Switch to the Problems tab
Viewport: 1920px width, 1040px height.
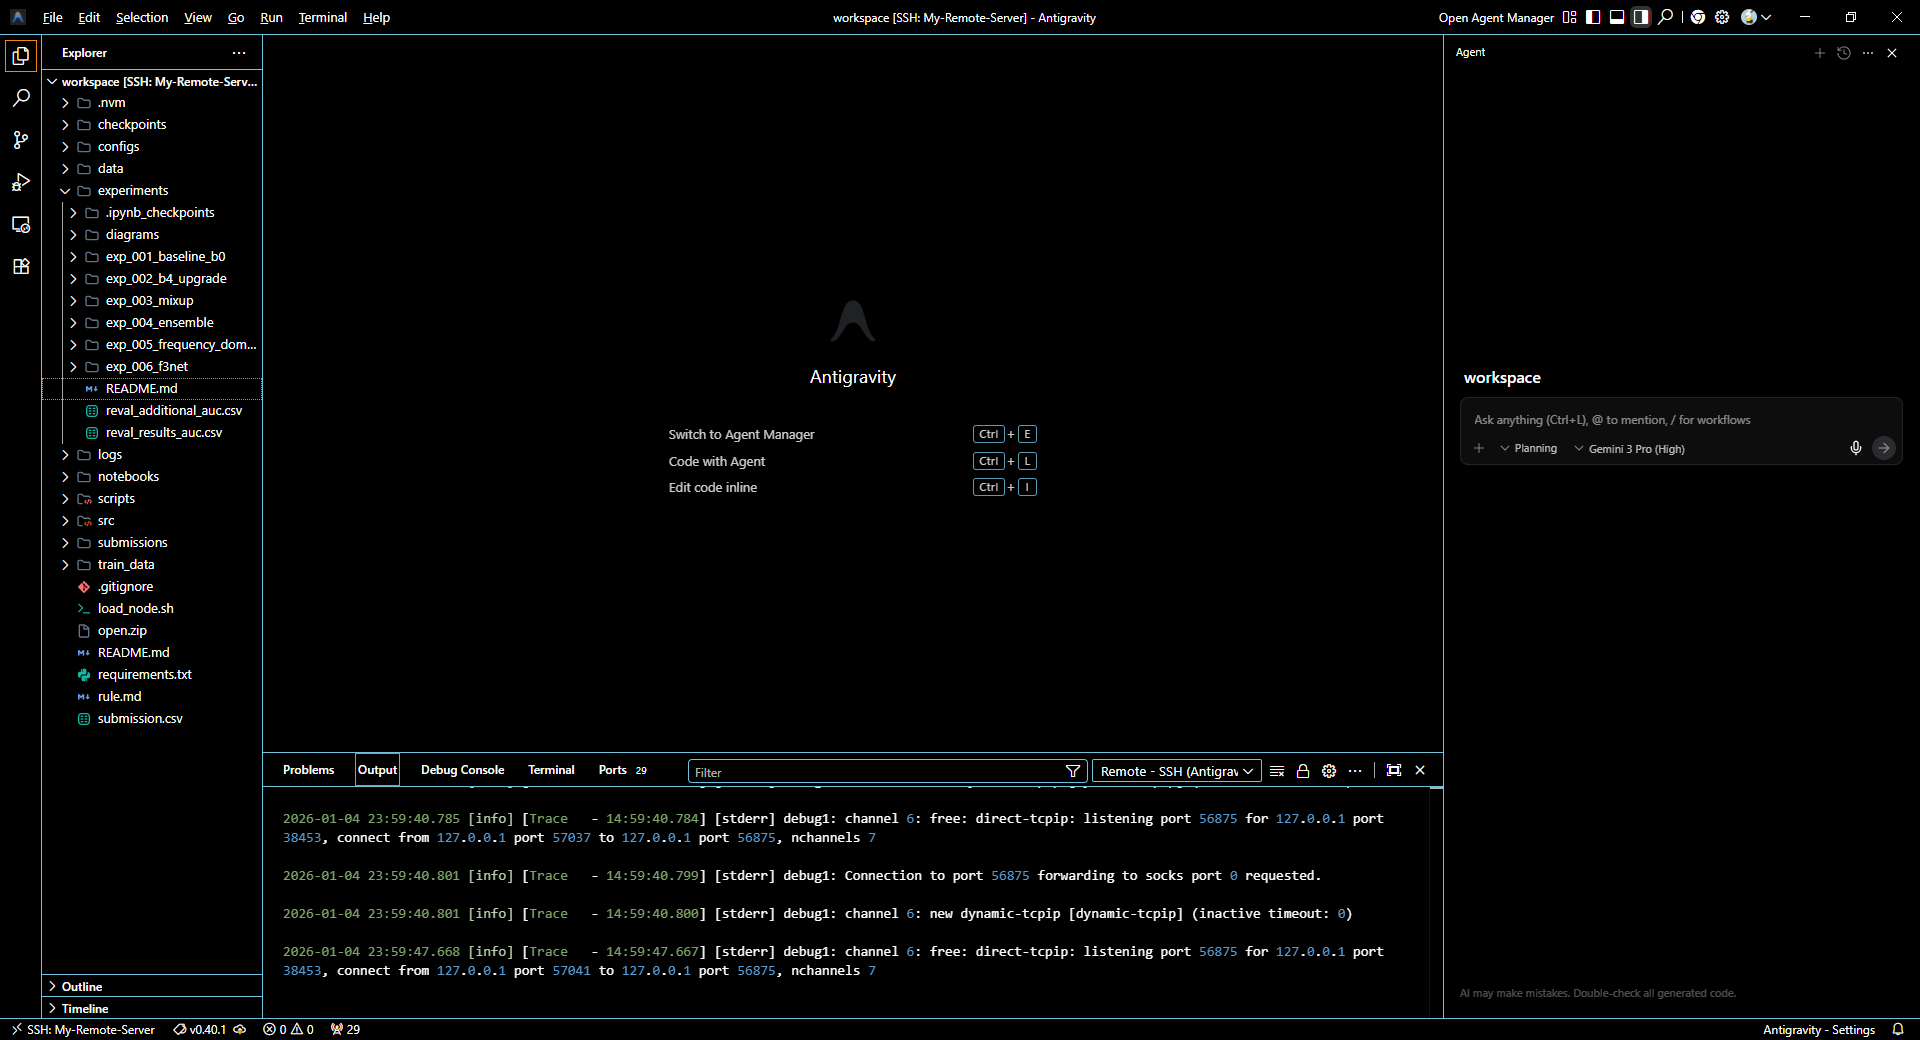[x=308, y=770]
